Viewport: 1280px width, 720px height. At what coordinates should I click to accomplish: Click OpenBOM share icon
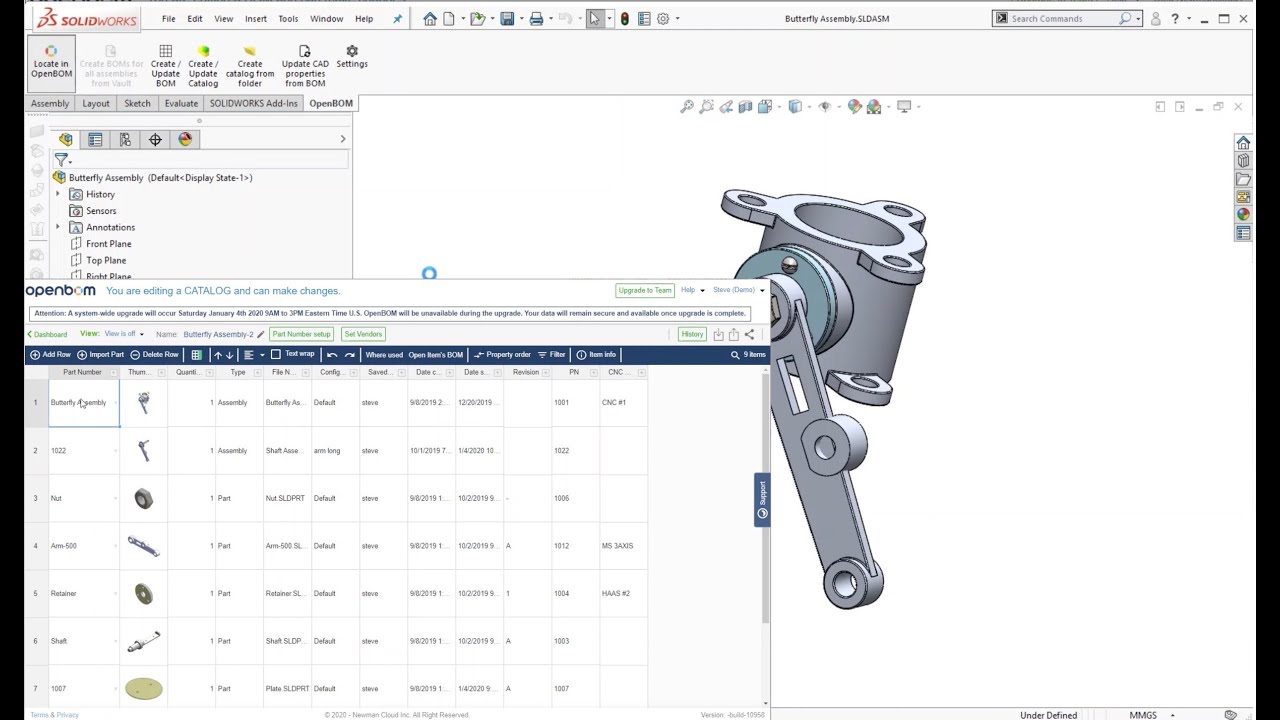click(749, 334)
